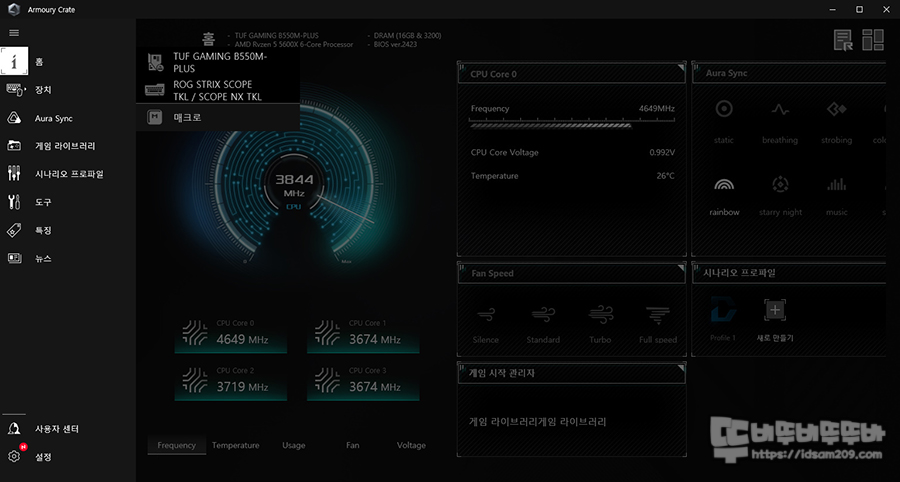Click the dashboard grid layout icon
This screenshot has width=900, height=482.
tap(873, 40)
